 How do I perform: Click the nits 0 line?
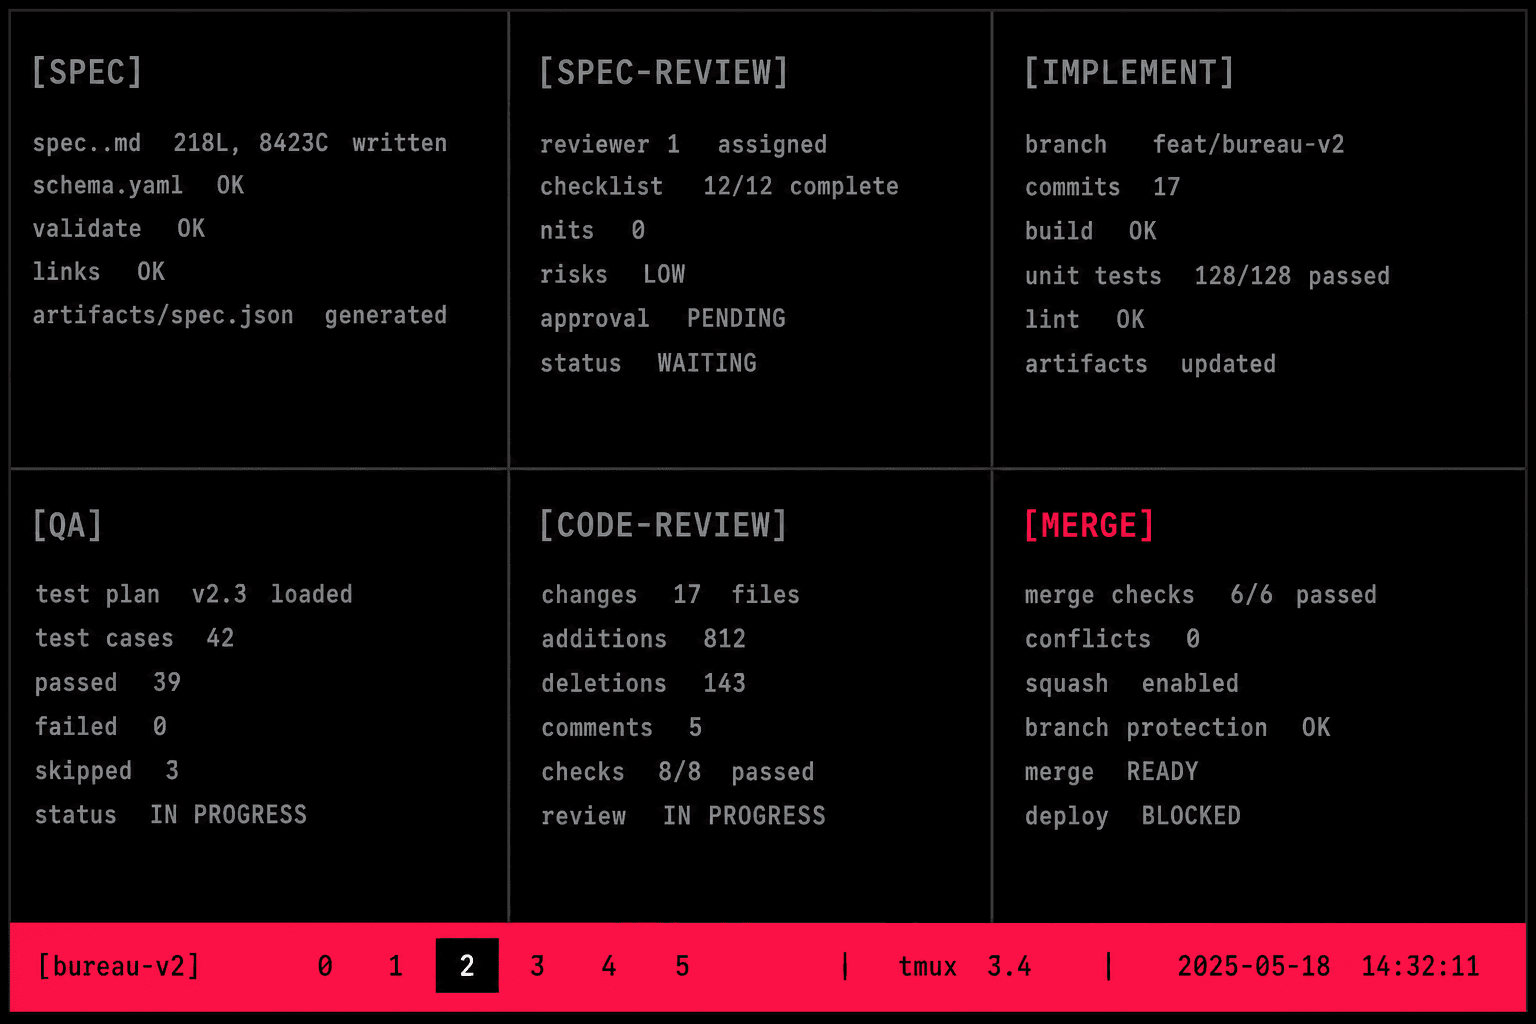pyautogui.click(x=593, y=231)
